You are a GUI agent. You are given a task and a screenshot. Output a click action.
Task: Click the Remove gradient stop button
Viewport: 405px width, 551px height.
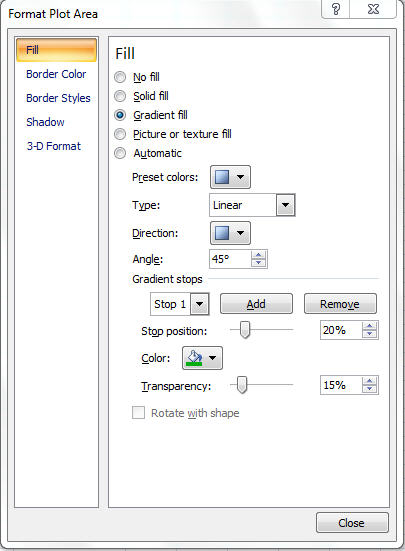(x=340, y=304)
